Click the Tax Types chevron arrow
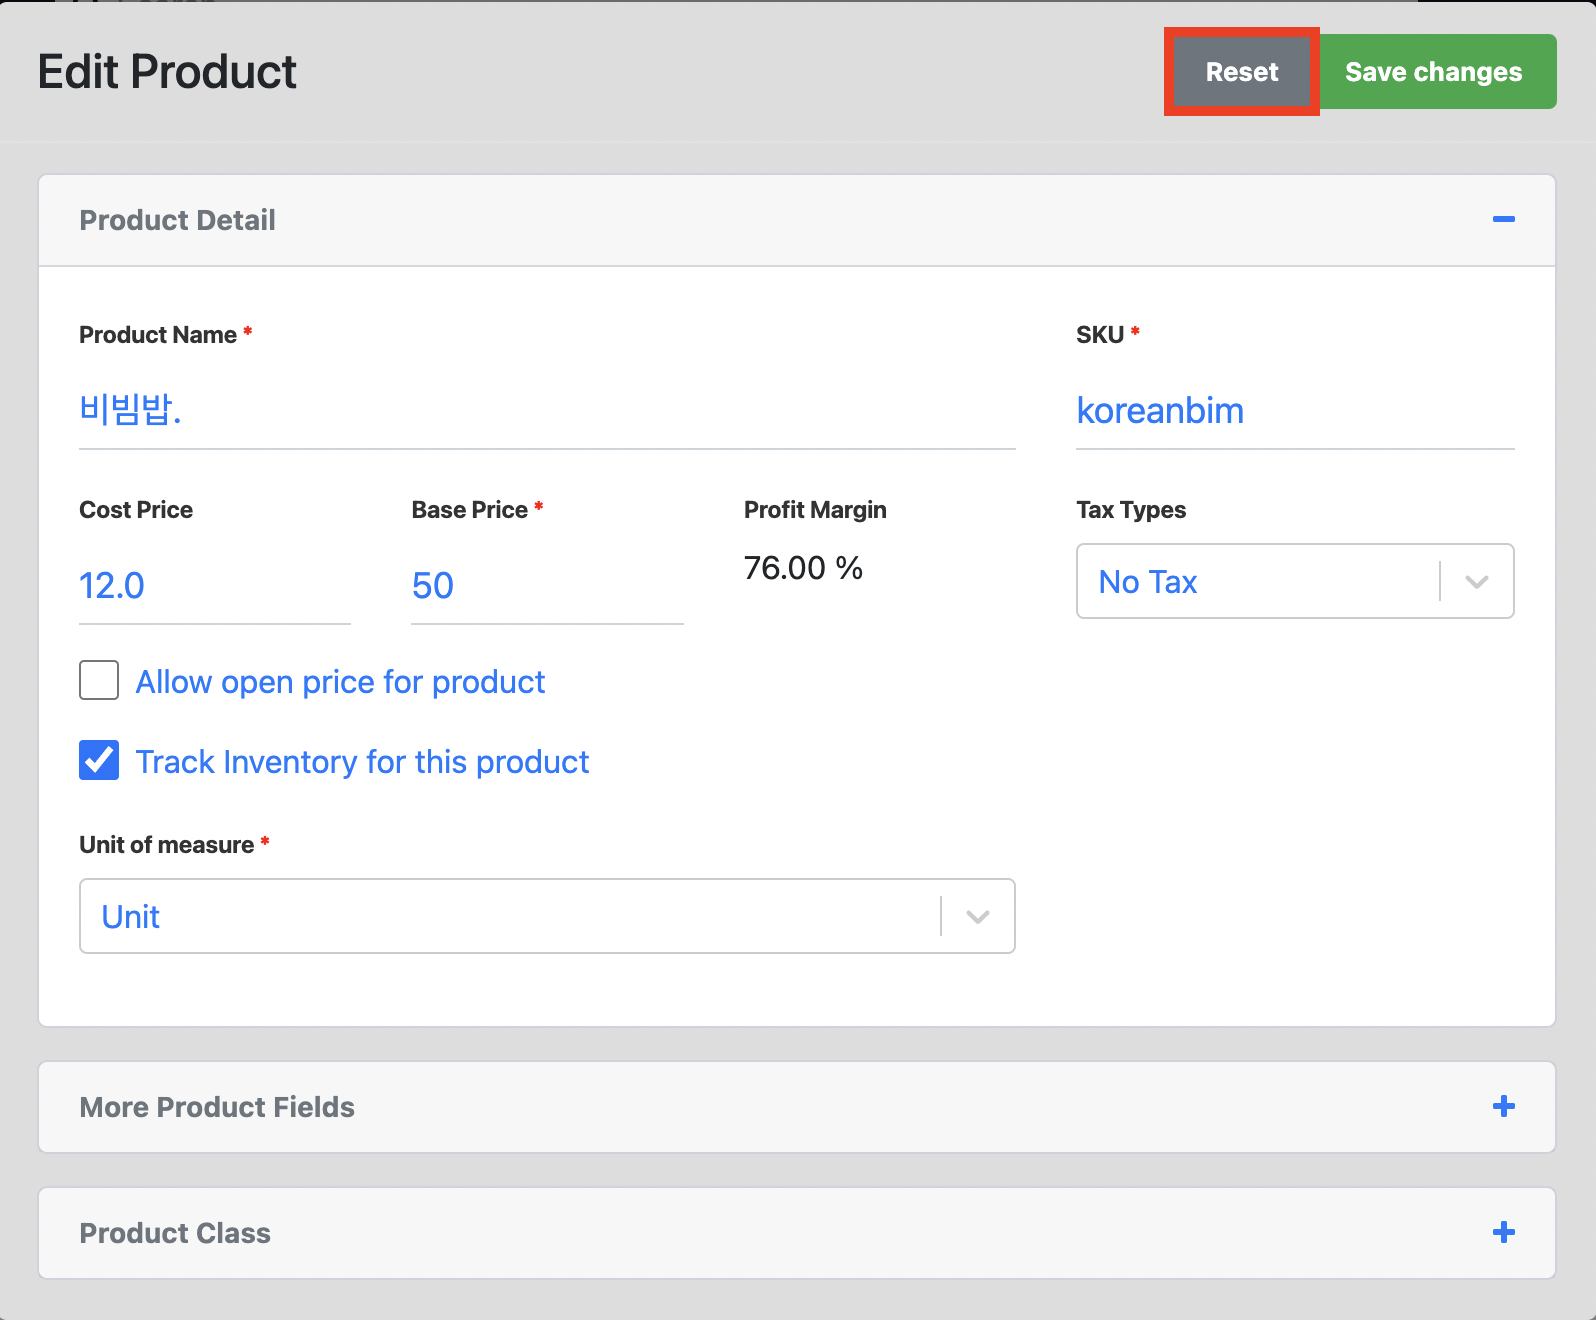This screenshot has width=1596, height=1320. [x=1476, y=582]
